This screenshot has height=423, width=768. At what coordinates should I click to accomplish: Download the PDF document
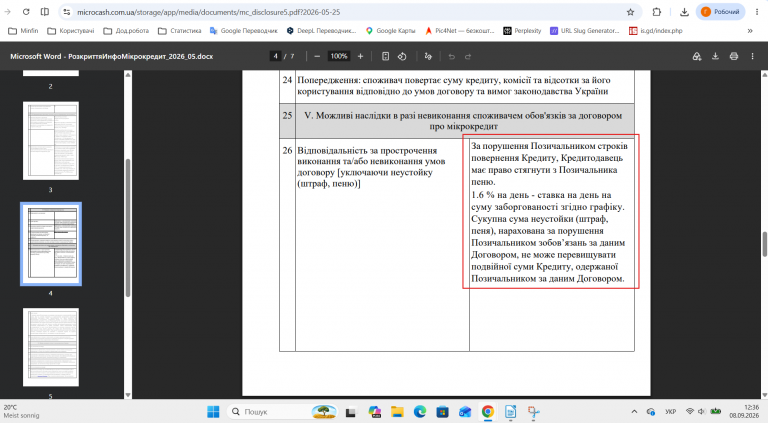pos(715,56)
